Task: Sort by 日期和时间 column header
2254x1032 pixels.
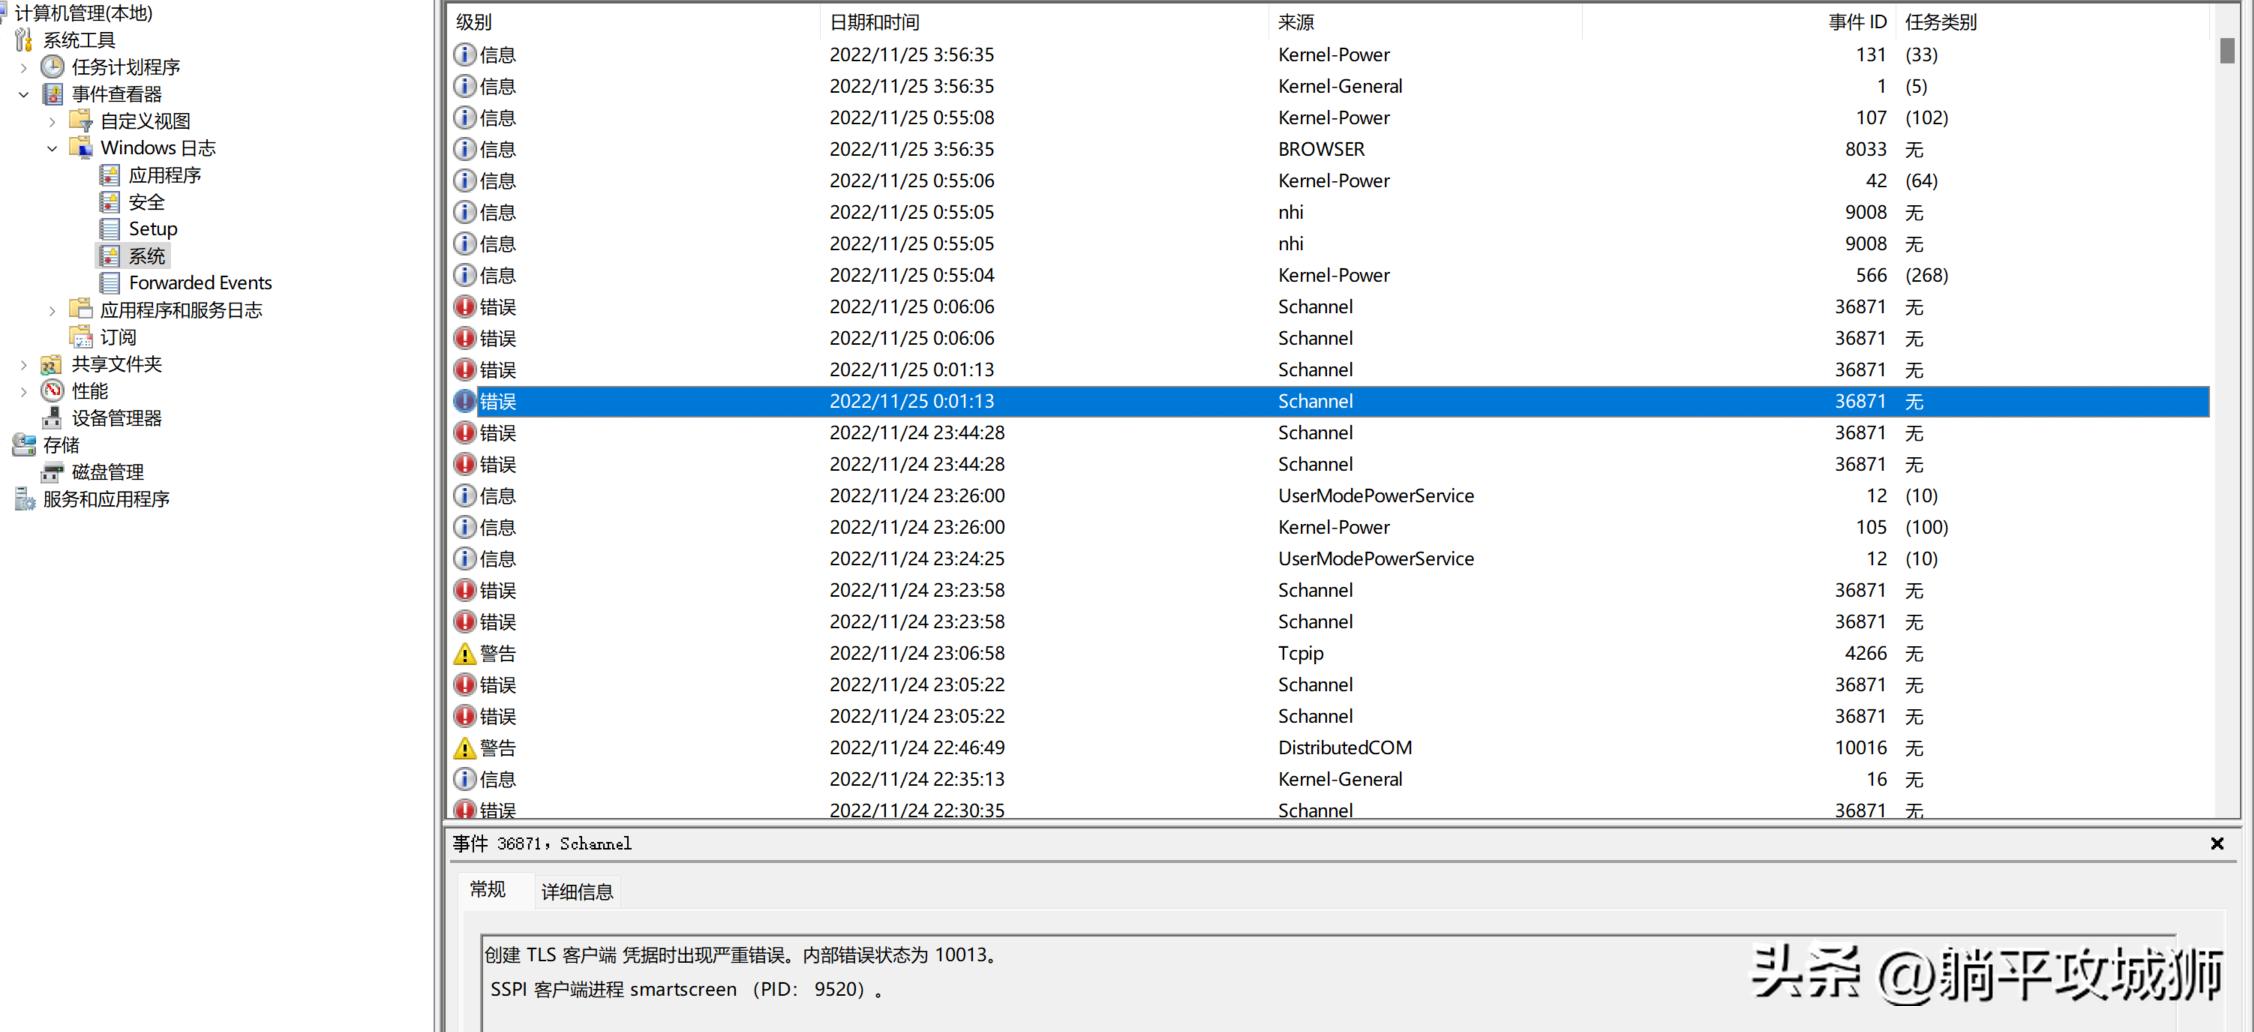Action: pyautogui.click(x=874, y=22)
